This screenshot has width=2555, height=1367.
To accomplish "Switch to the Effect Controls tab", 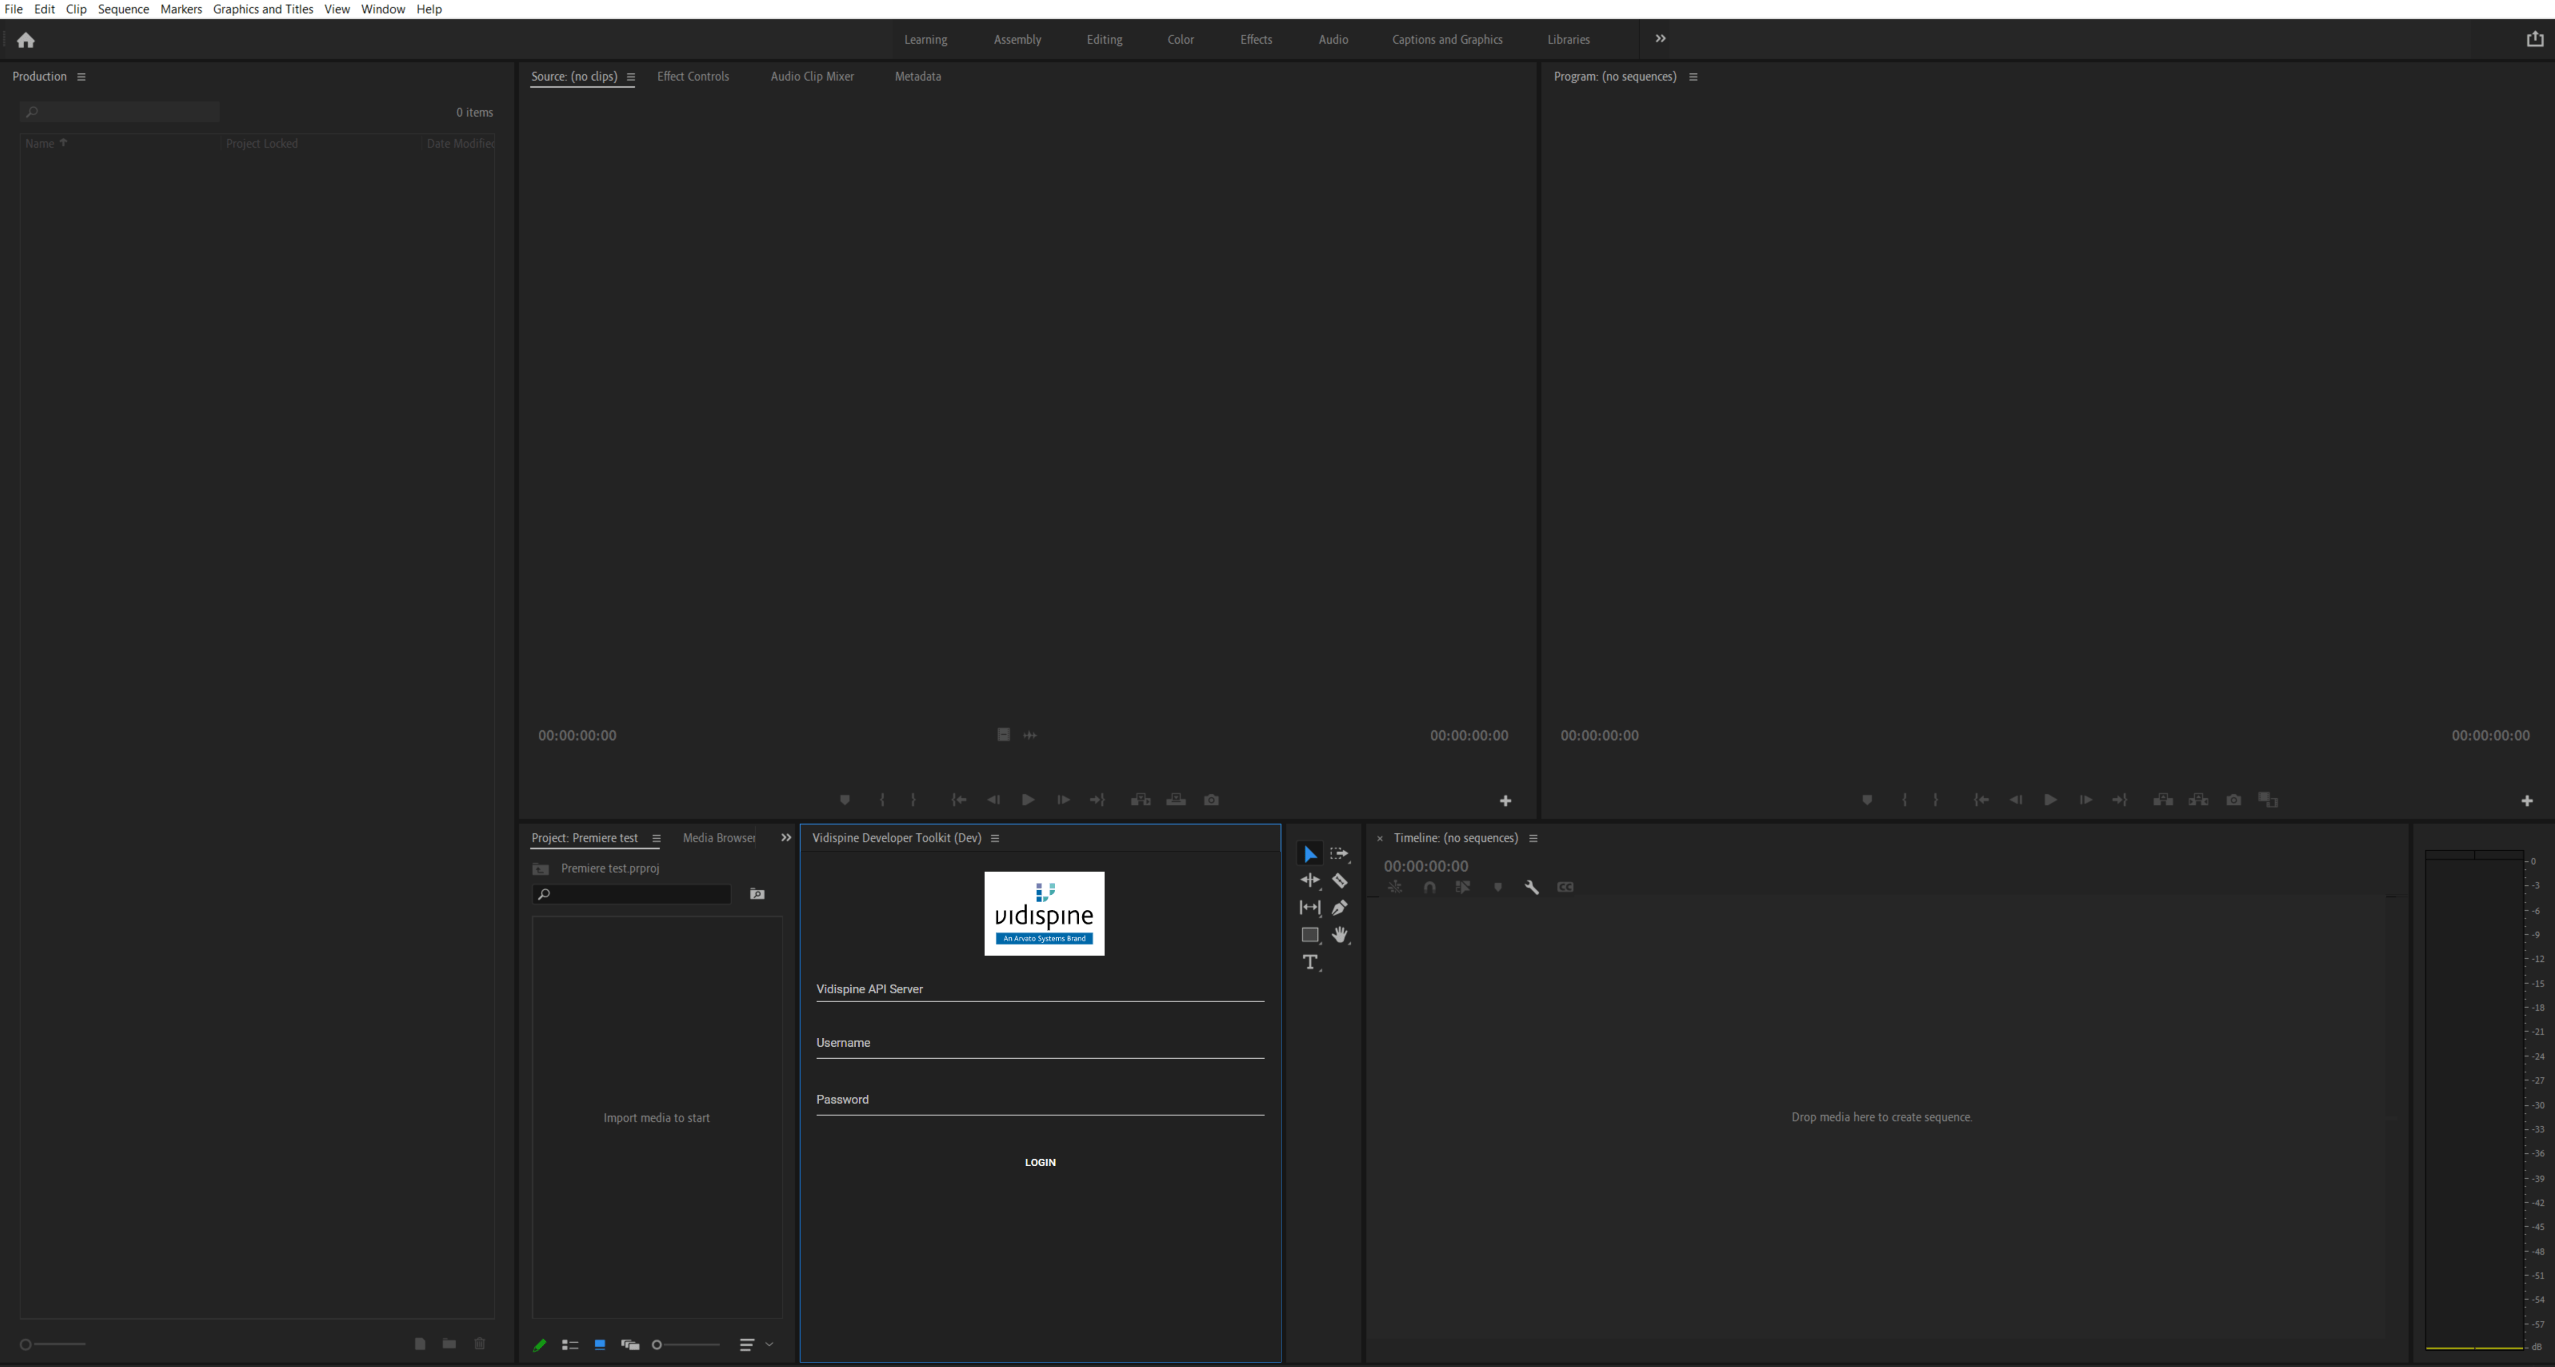I will pos(692,76).
